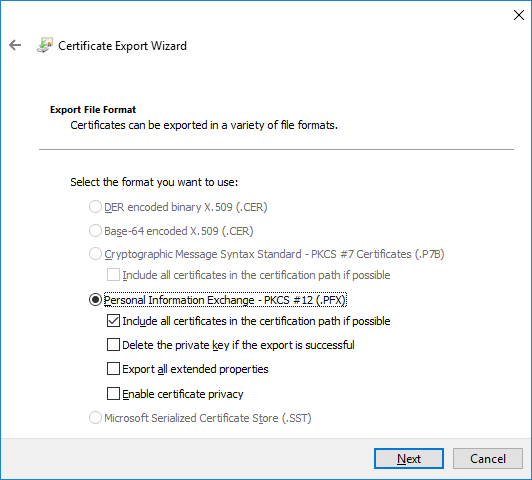The image size is (532, 480).
Task: Choose PKCS #7 Certificates (.P7B) format
Action: pyautogui.click(x=95, y=254)
